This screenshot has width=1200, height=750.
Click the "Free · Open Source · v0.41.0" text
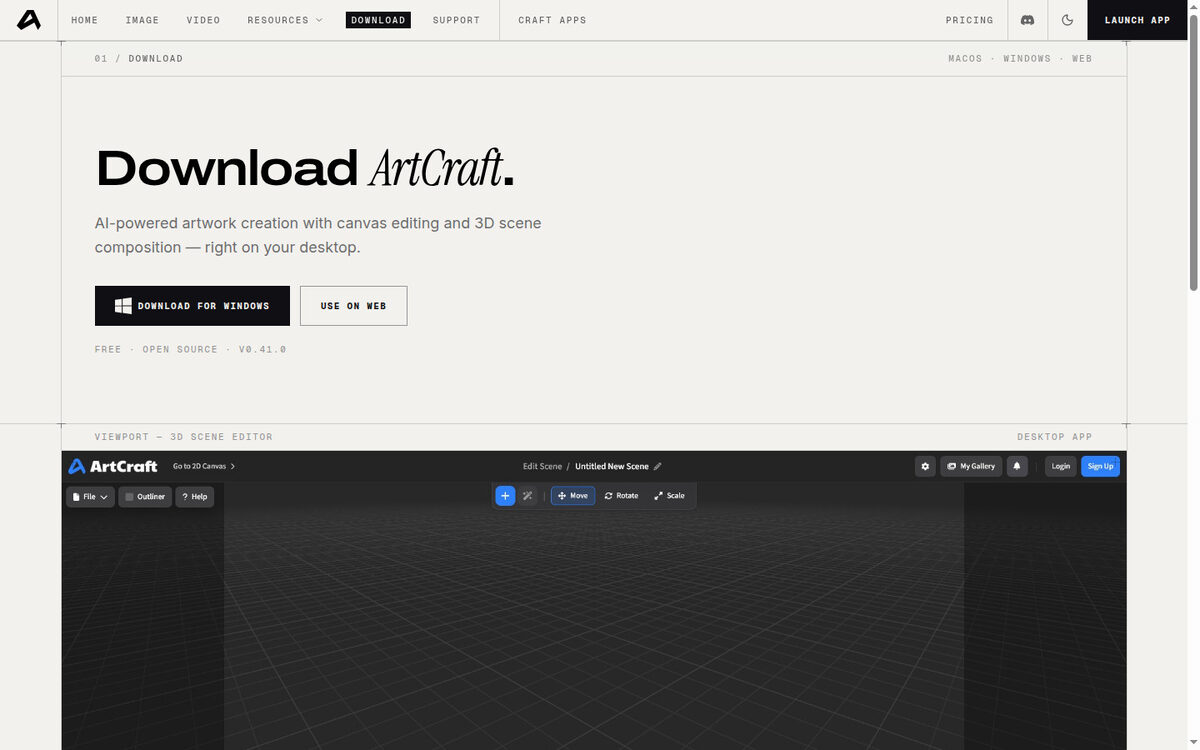click(190, 349)
